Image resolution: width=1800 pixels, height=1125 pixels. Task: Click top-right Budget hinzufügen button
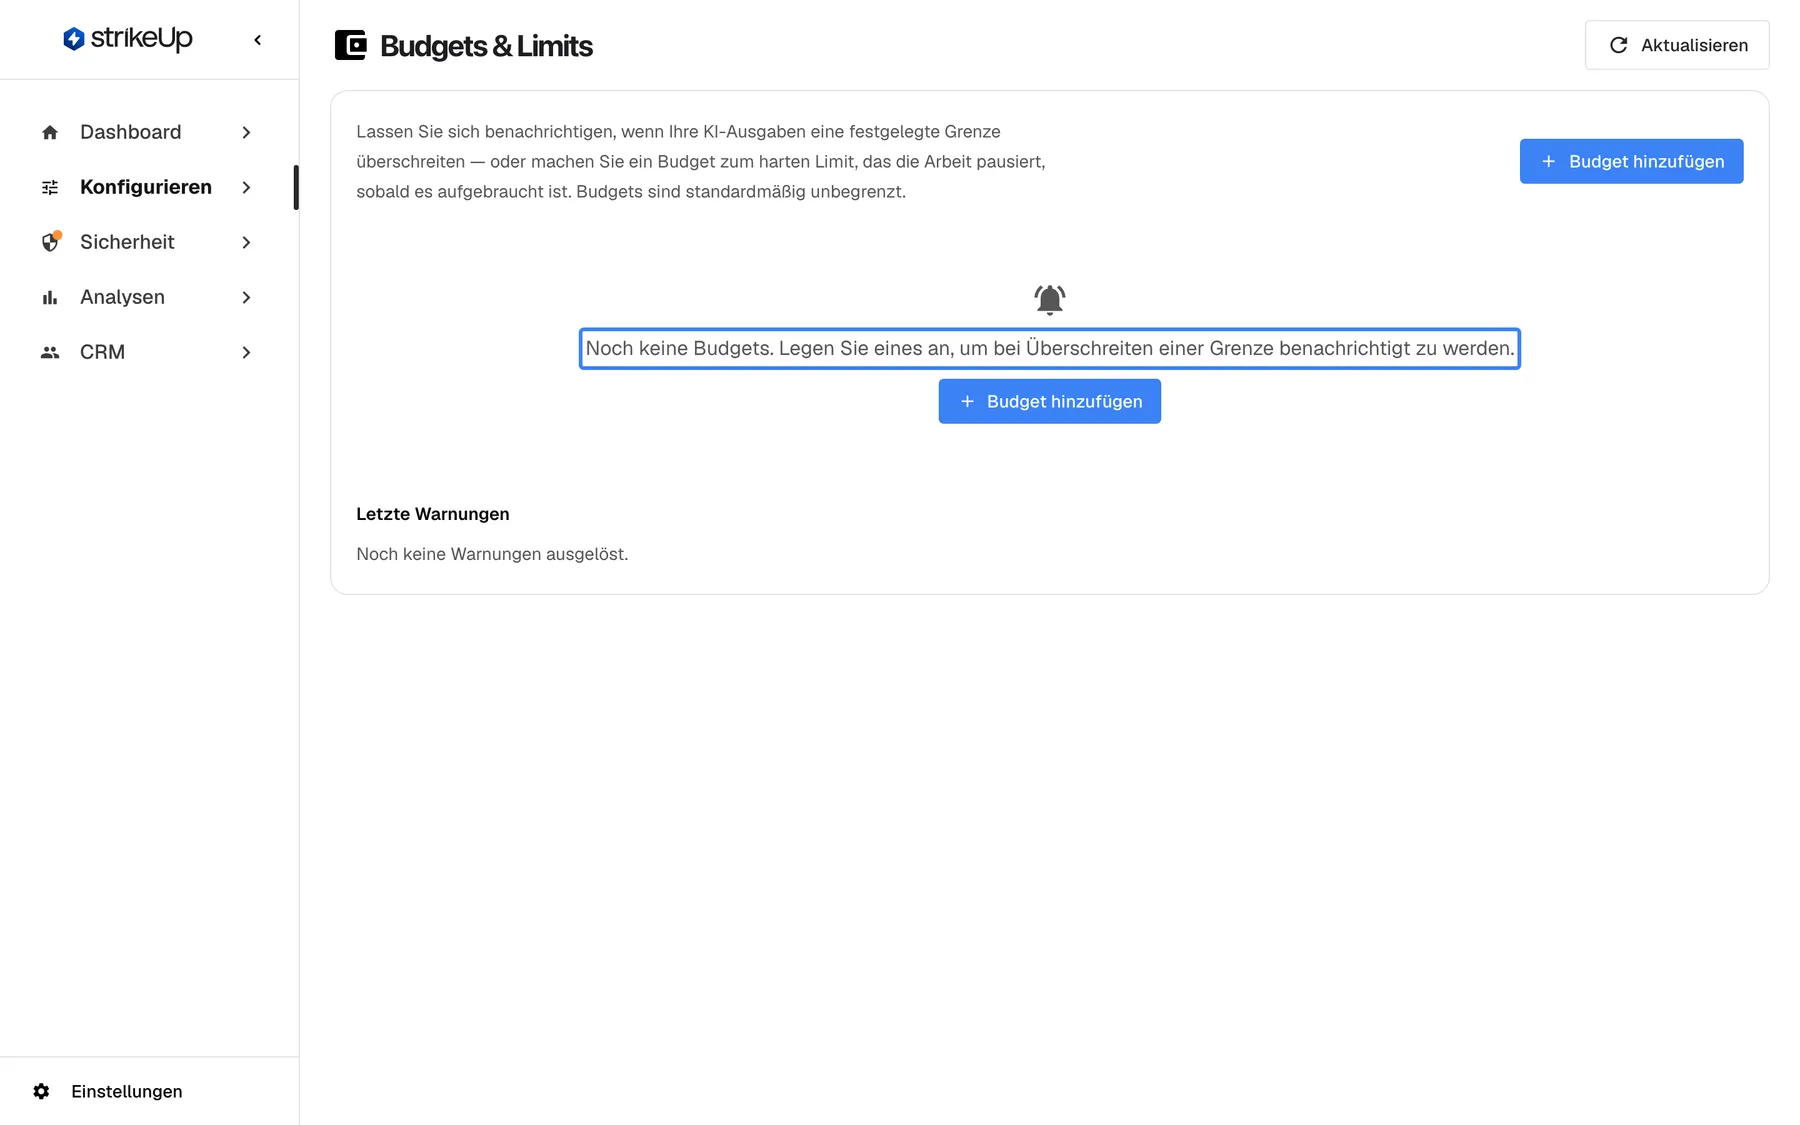pos(1631,161)
